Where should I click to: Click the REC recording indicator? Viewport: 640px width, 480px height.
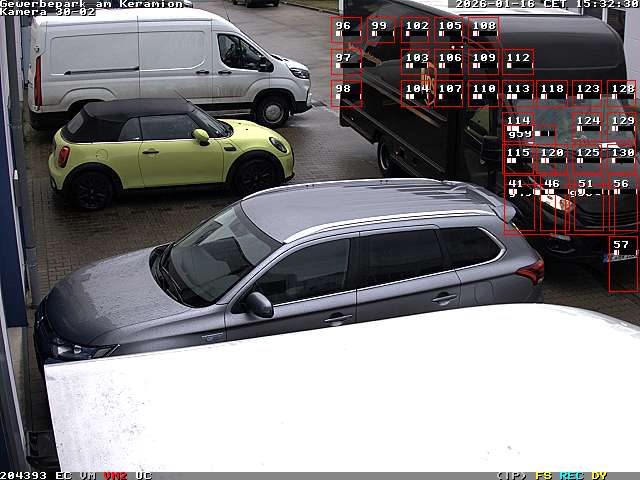coord(571,475)
